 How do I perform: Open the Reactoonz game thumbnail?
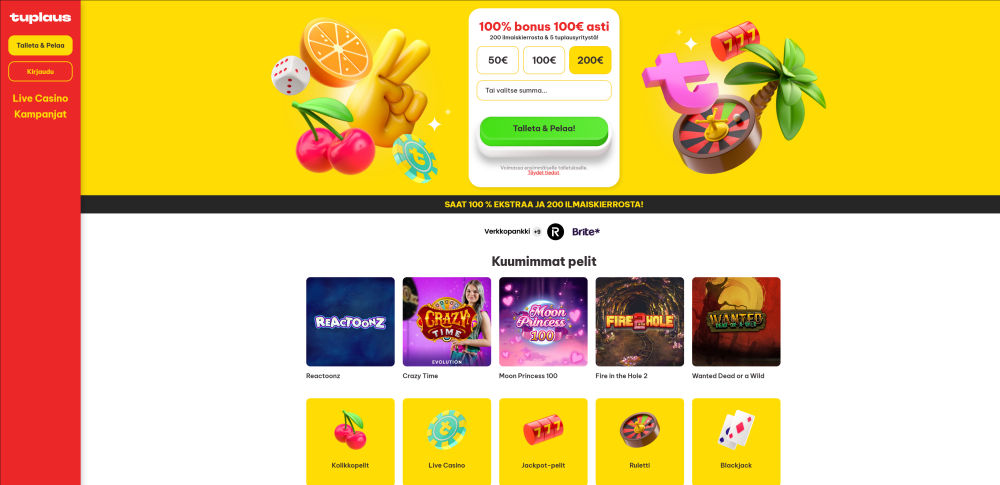click(350, 322)
